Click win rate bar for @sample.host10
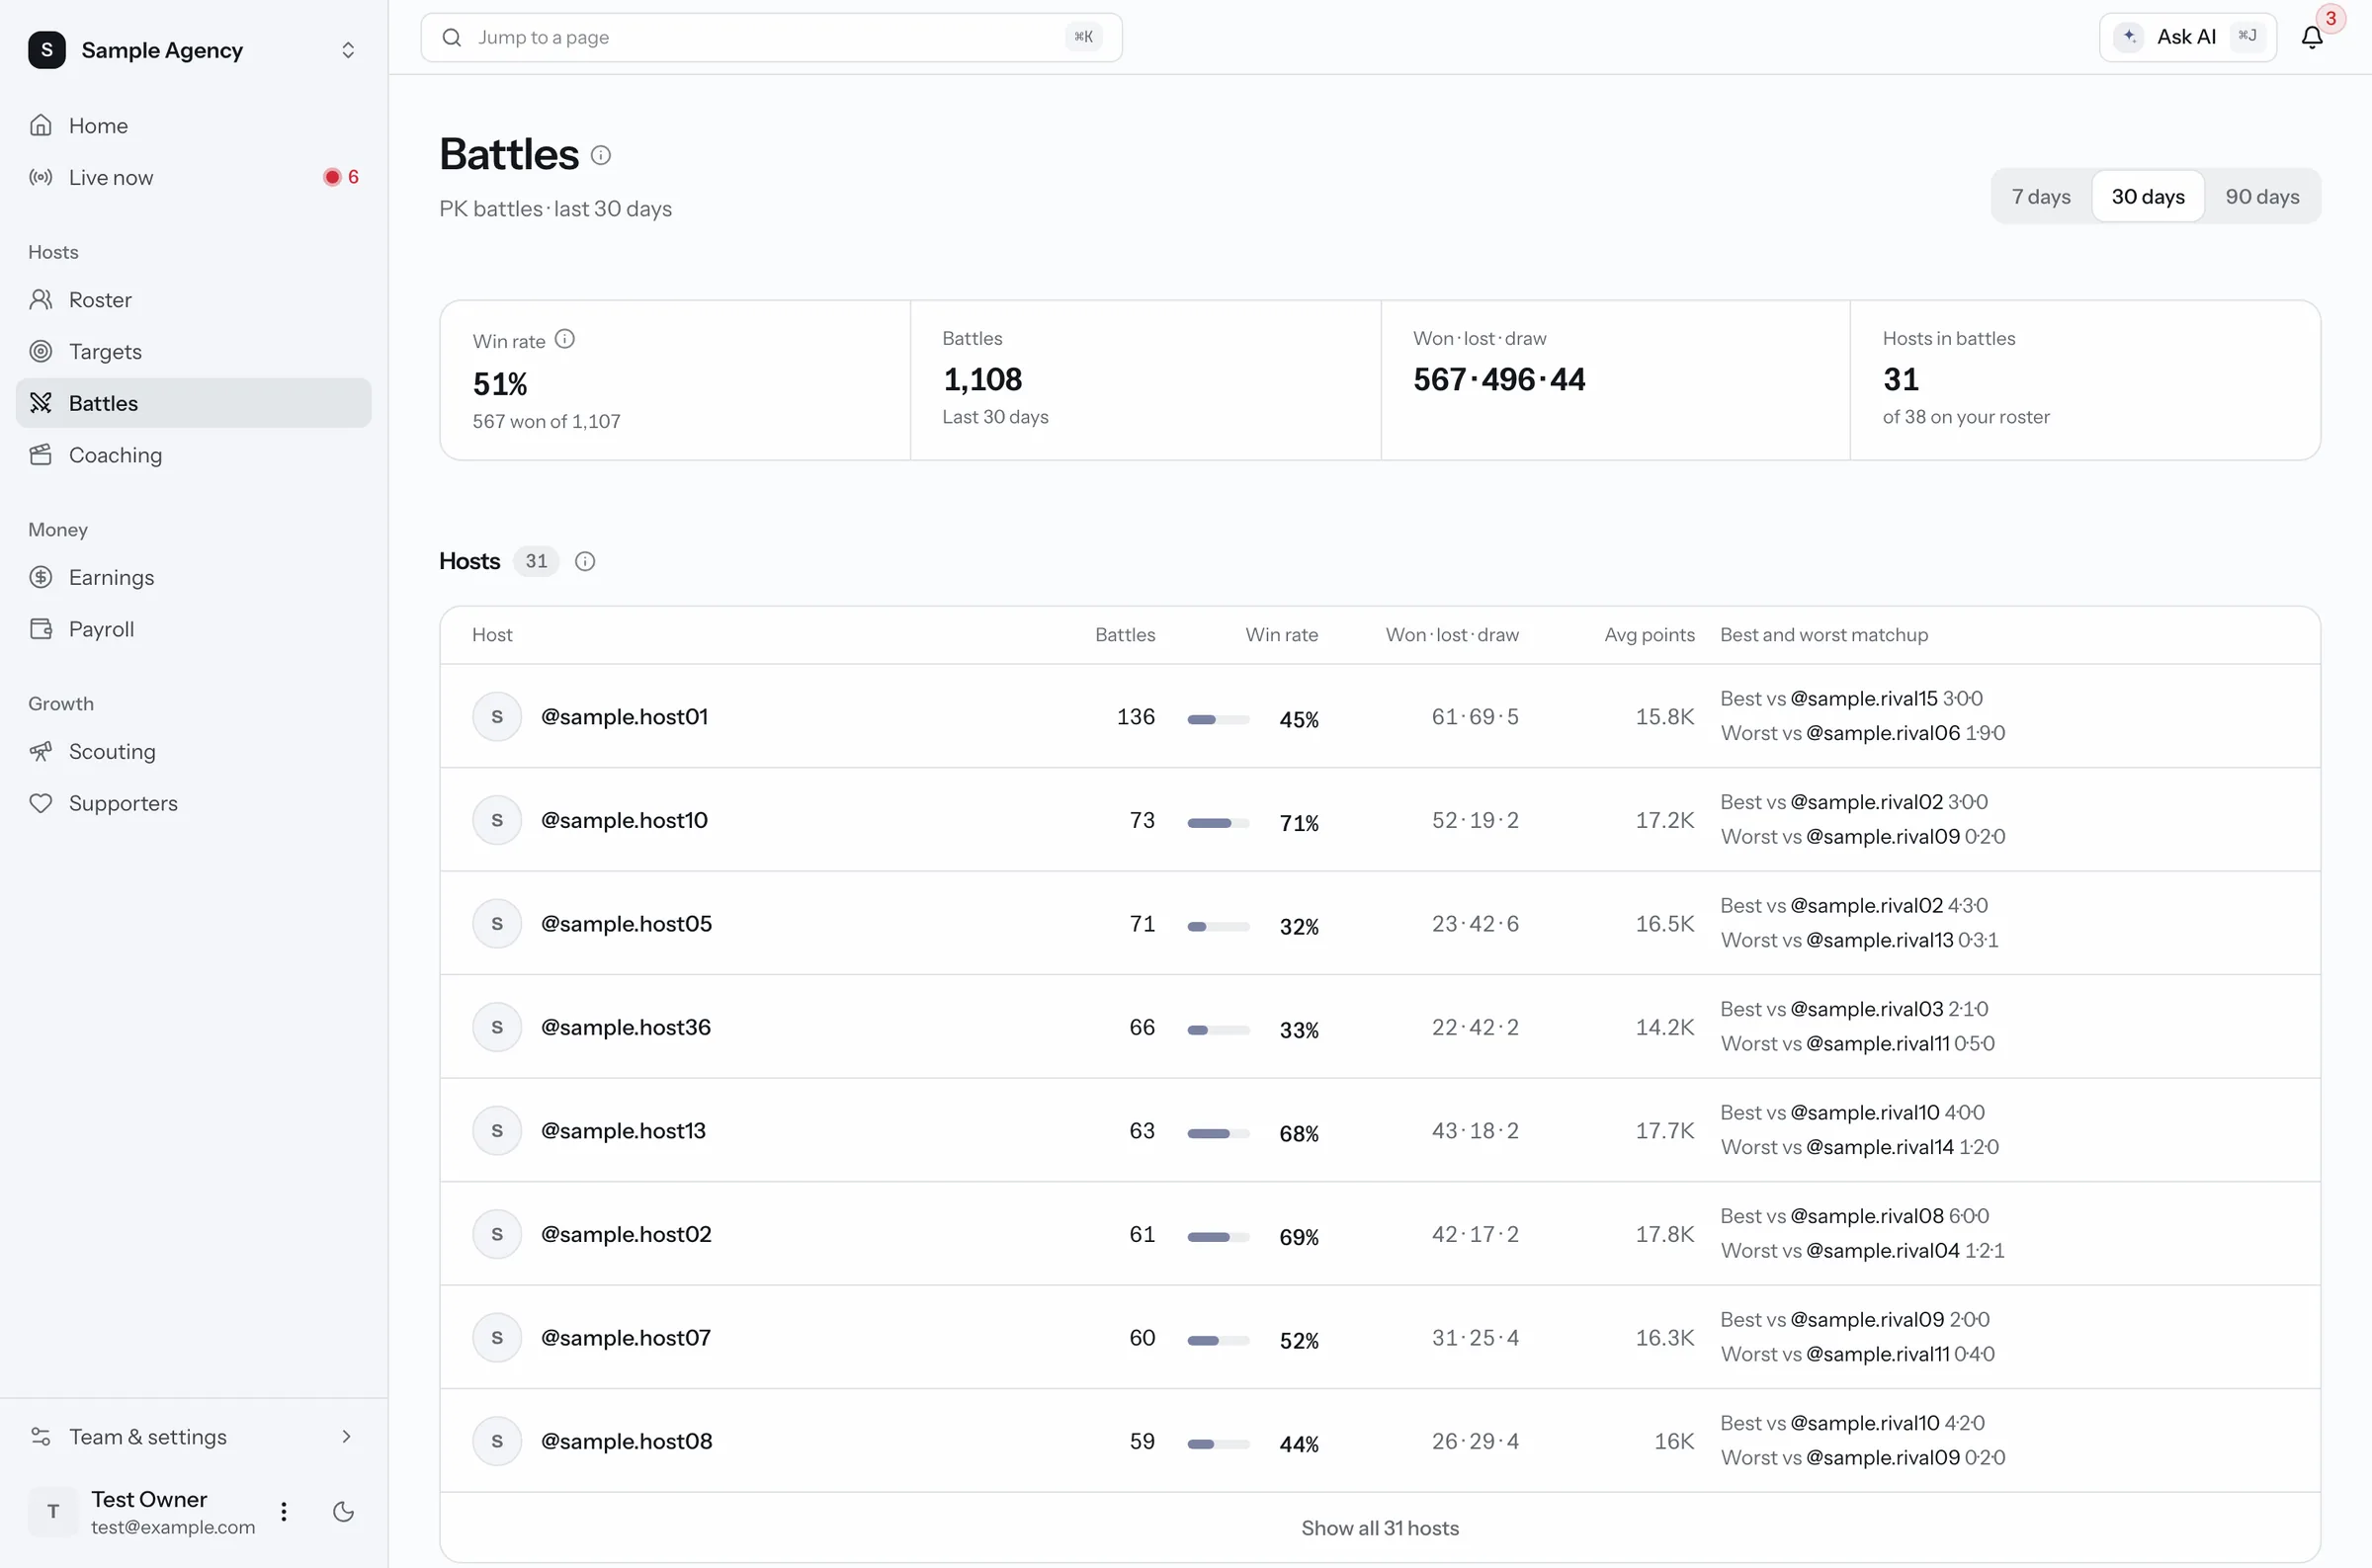 (x=1218, y=822)
